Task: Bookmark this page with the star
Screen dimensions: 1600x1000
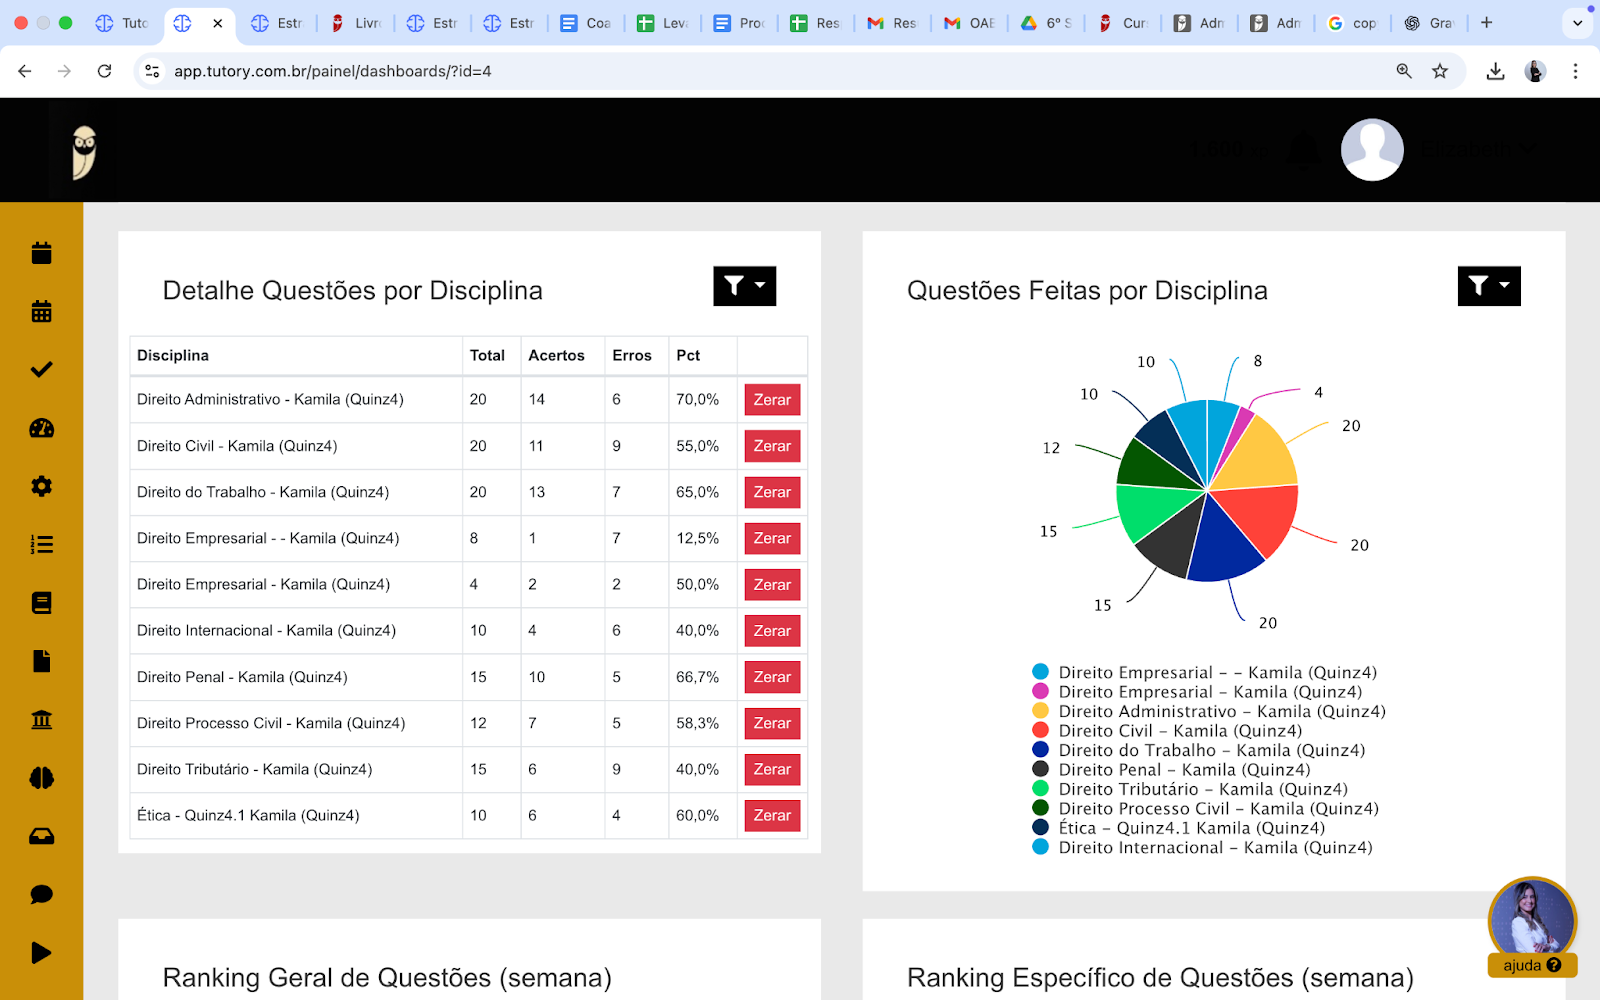Action: click(x=1440, y=71)
